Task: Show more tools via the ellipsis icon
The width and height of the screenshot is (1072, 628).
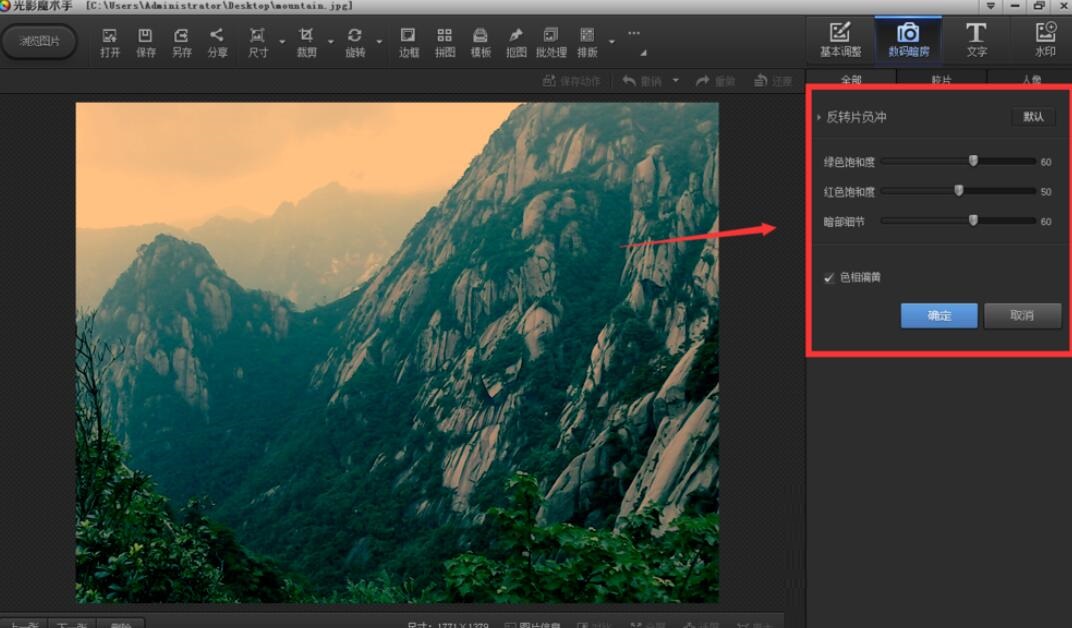Action: (634, 33)
